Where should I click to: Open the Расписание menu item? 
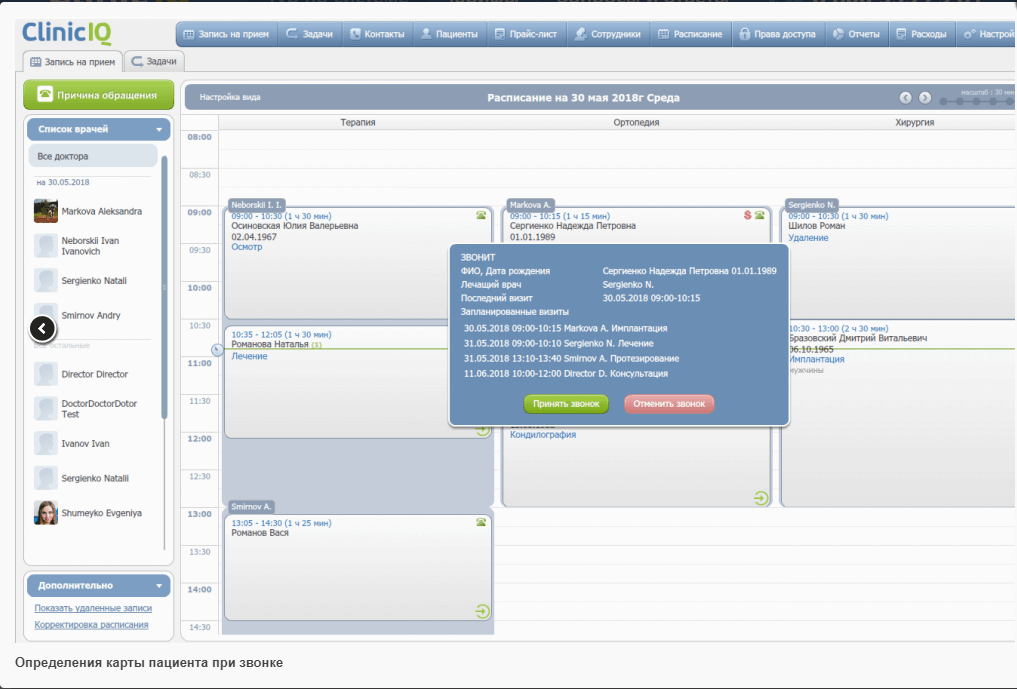[x=690, y=34]
